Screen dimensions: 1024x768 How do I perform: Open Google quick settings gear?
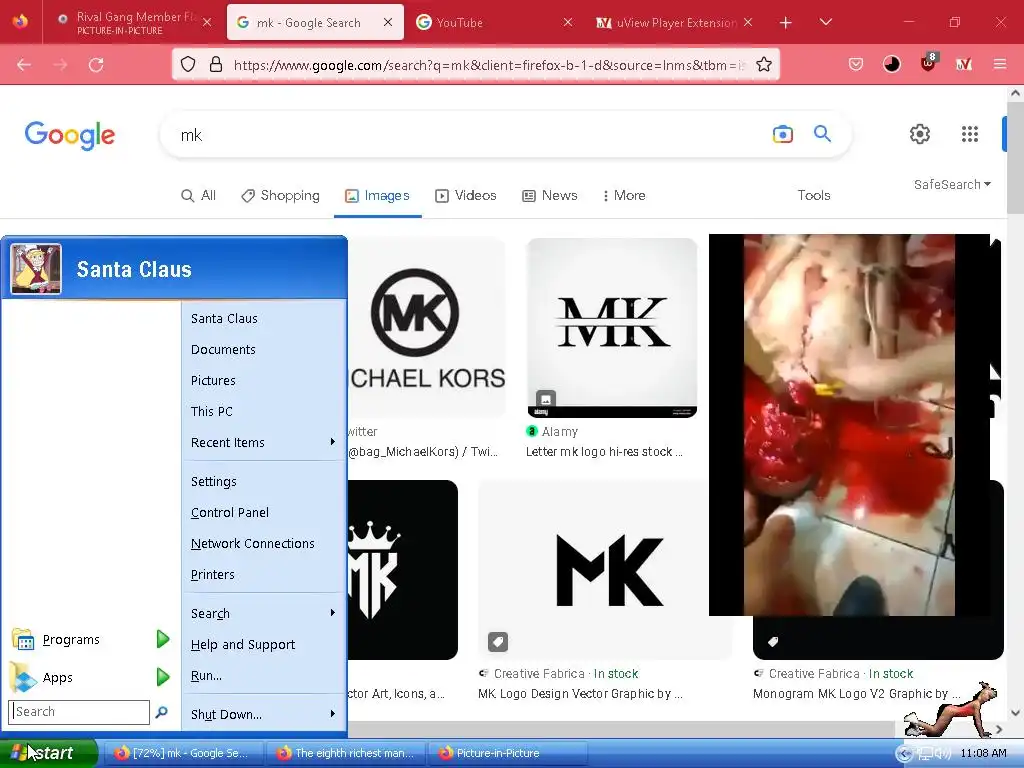click(920, 134)
